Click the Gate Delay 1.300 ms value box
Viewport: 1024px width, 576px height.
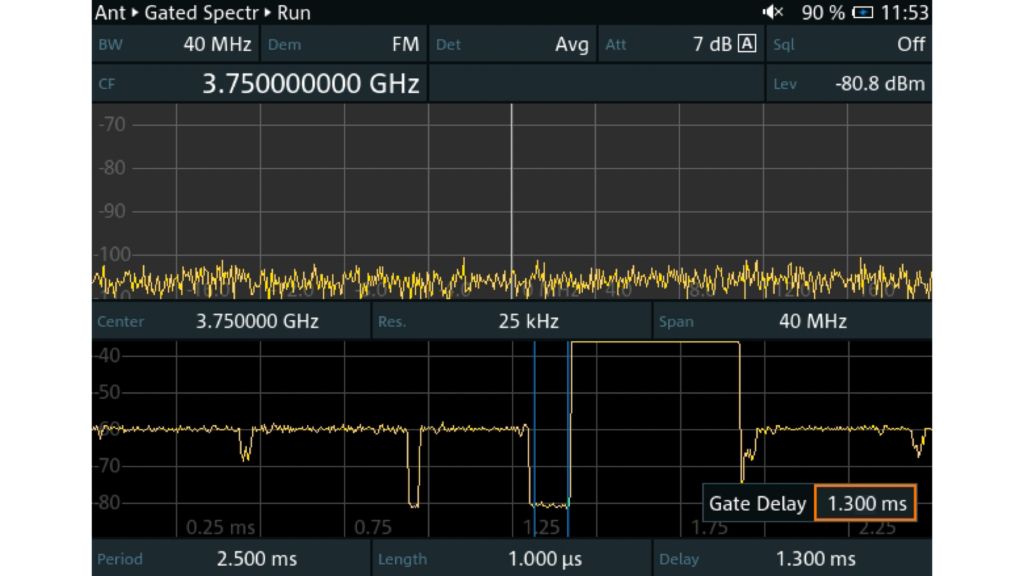click(x=866, y=503)
